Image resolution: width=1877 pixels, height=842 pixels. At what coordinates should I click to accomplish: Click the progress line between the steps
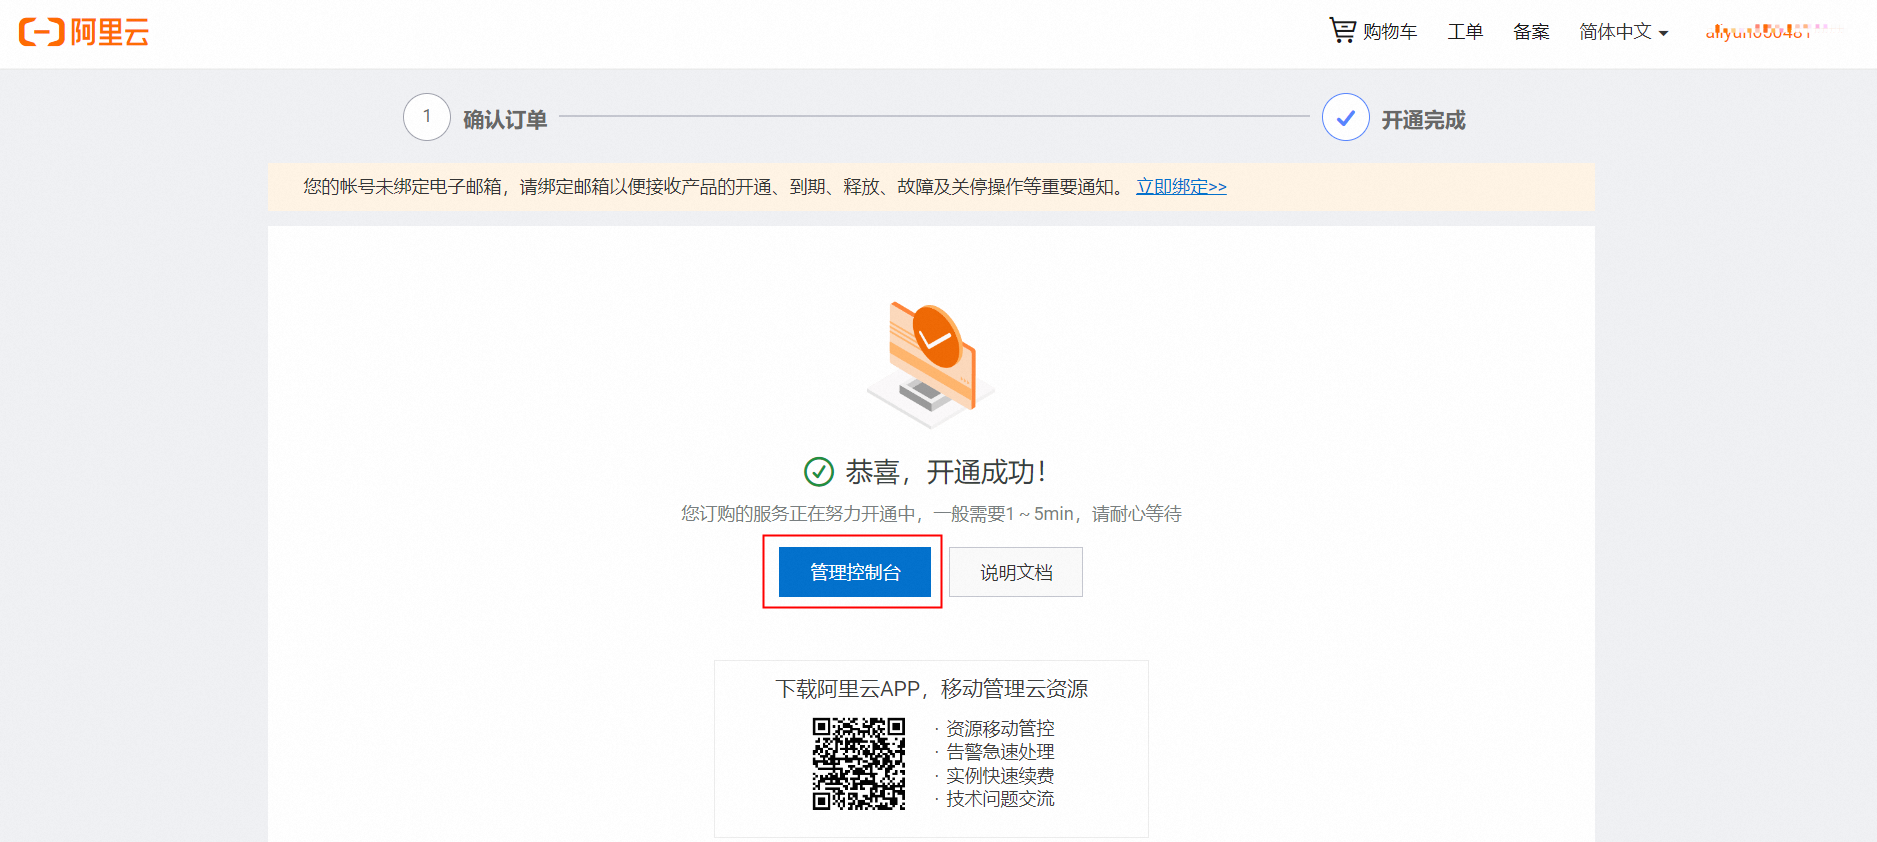[934, 116]
